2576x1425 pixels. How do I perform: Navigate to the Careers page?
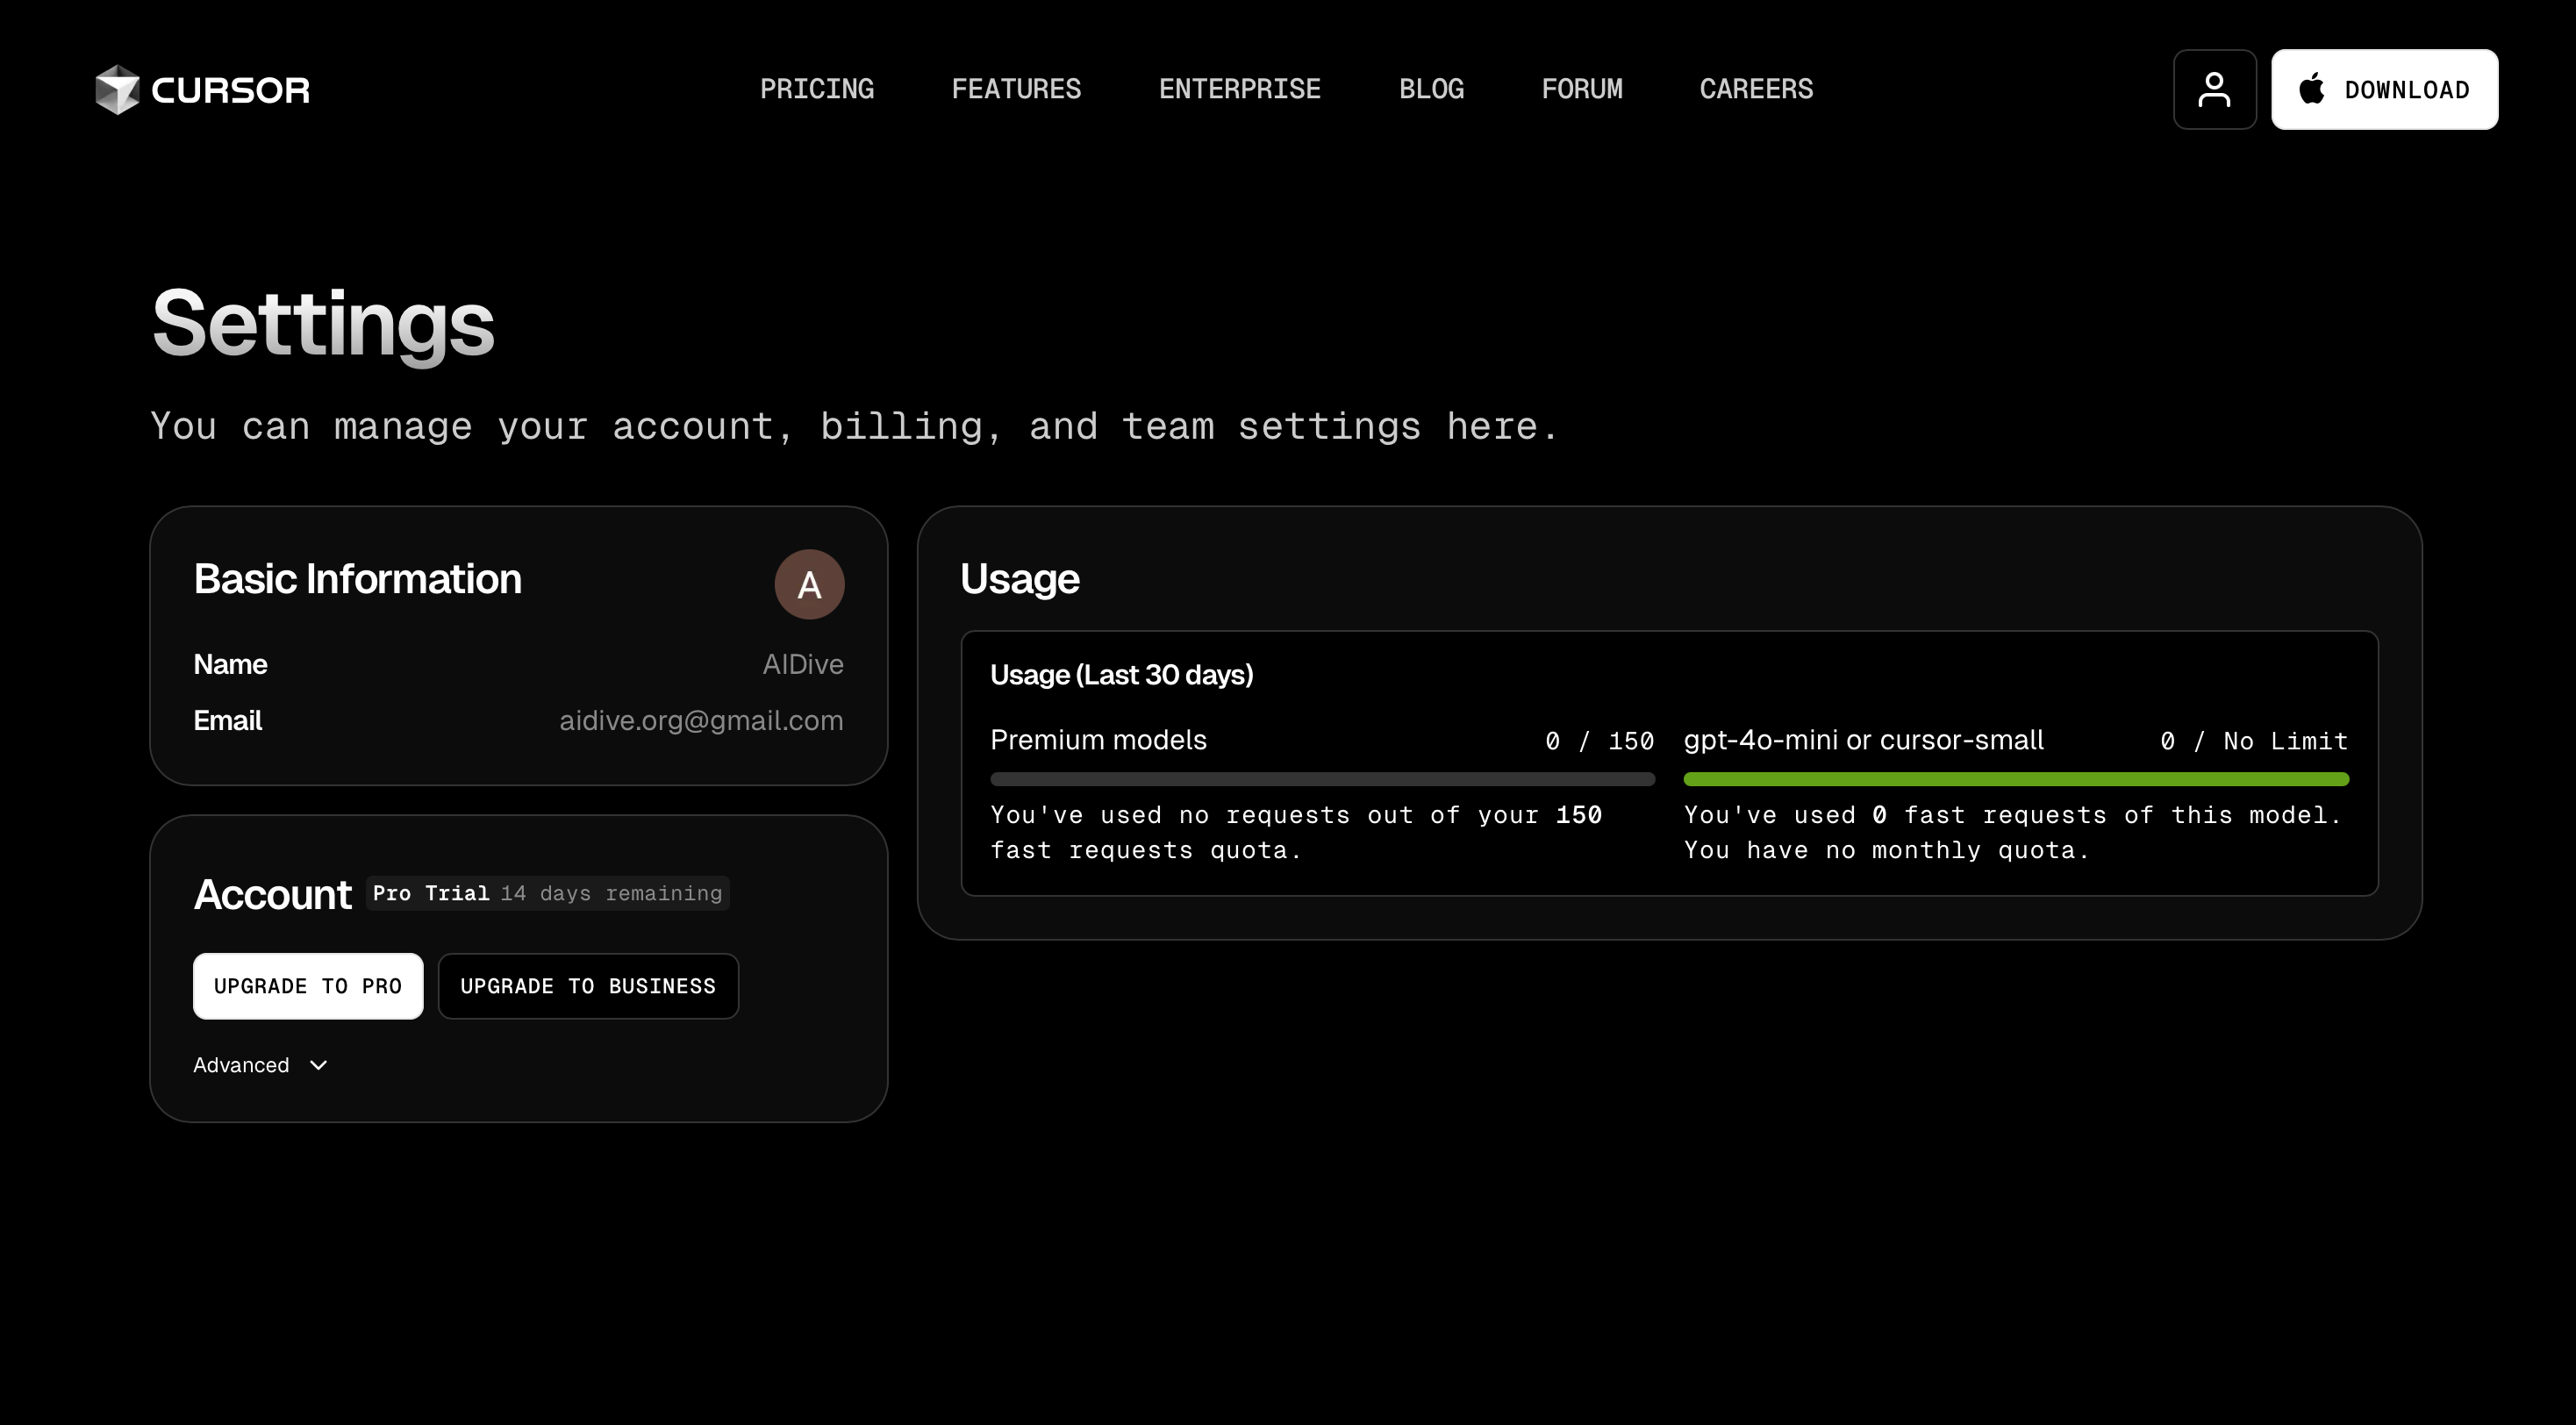[1756, 89]
